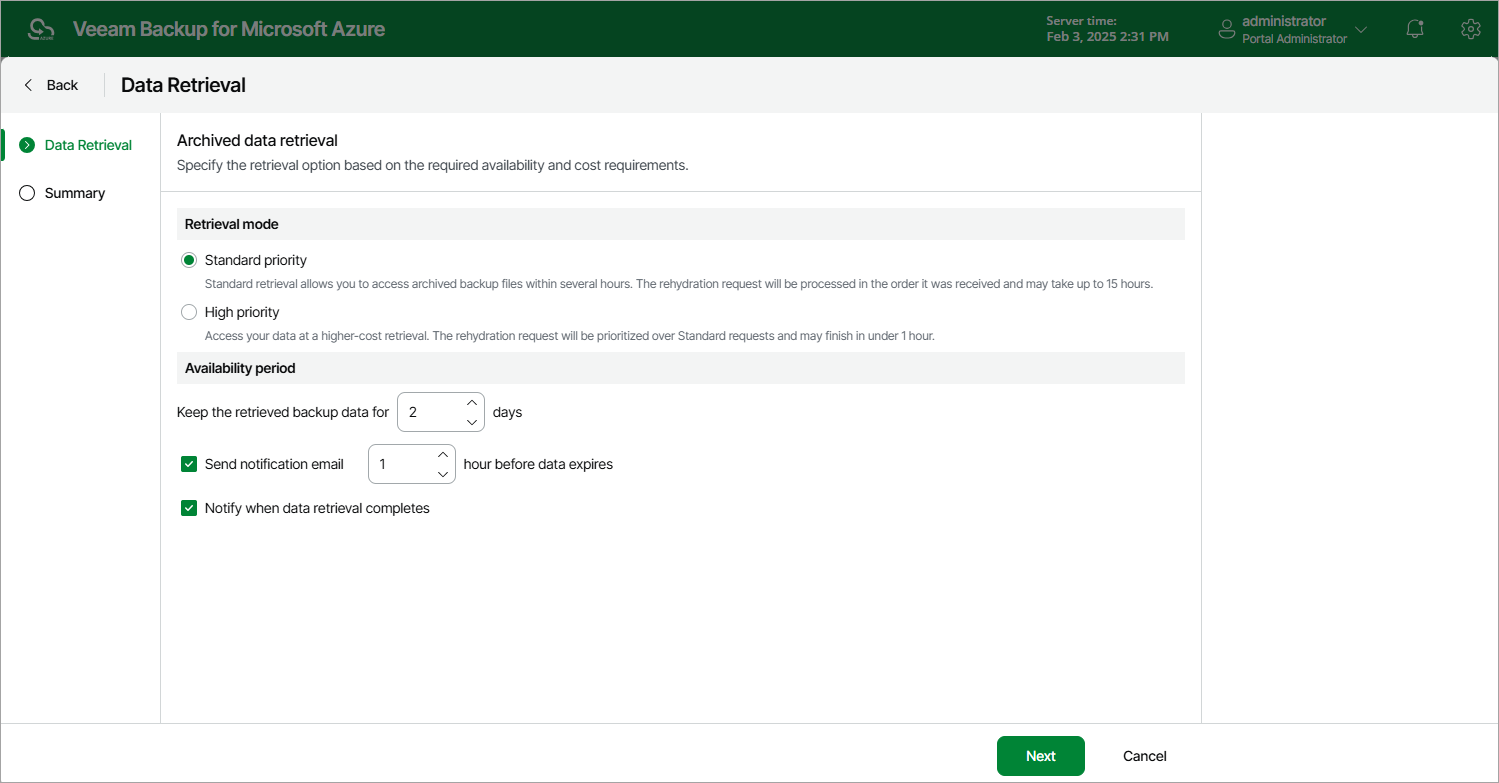Click the Summary step circle icon
This screenshot has width=1499, height=783.
27,193
